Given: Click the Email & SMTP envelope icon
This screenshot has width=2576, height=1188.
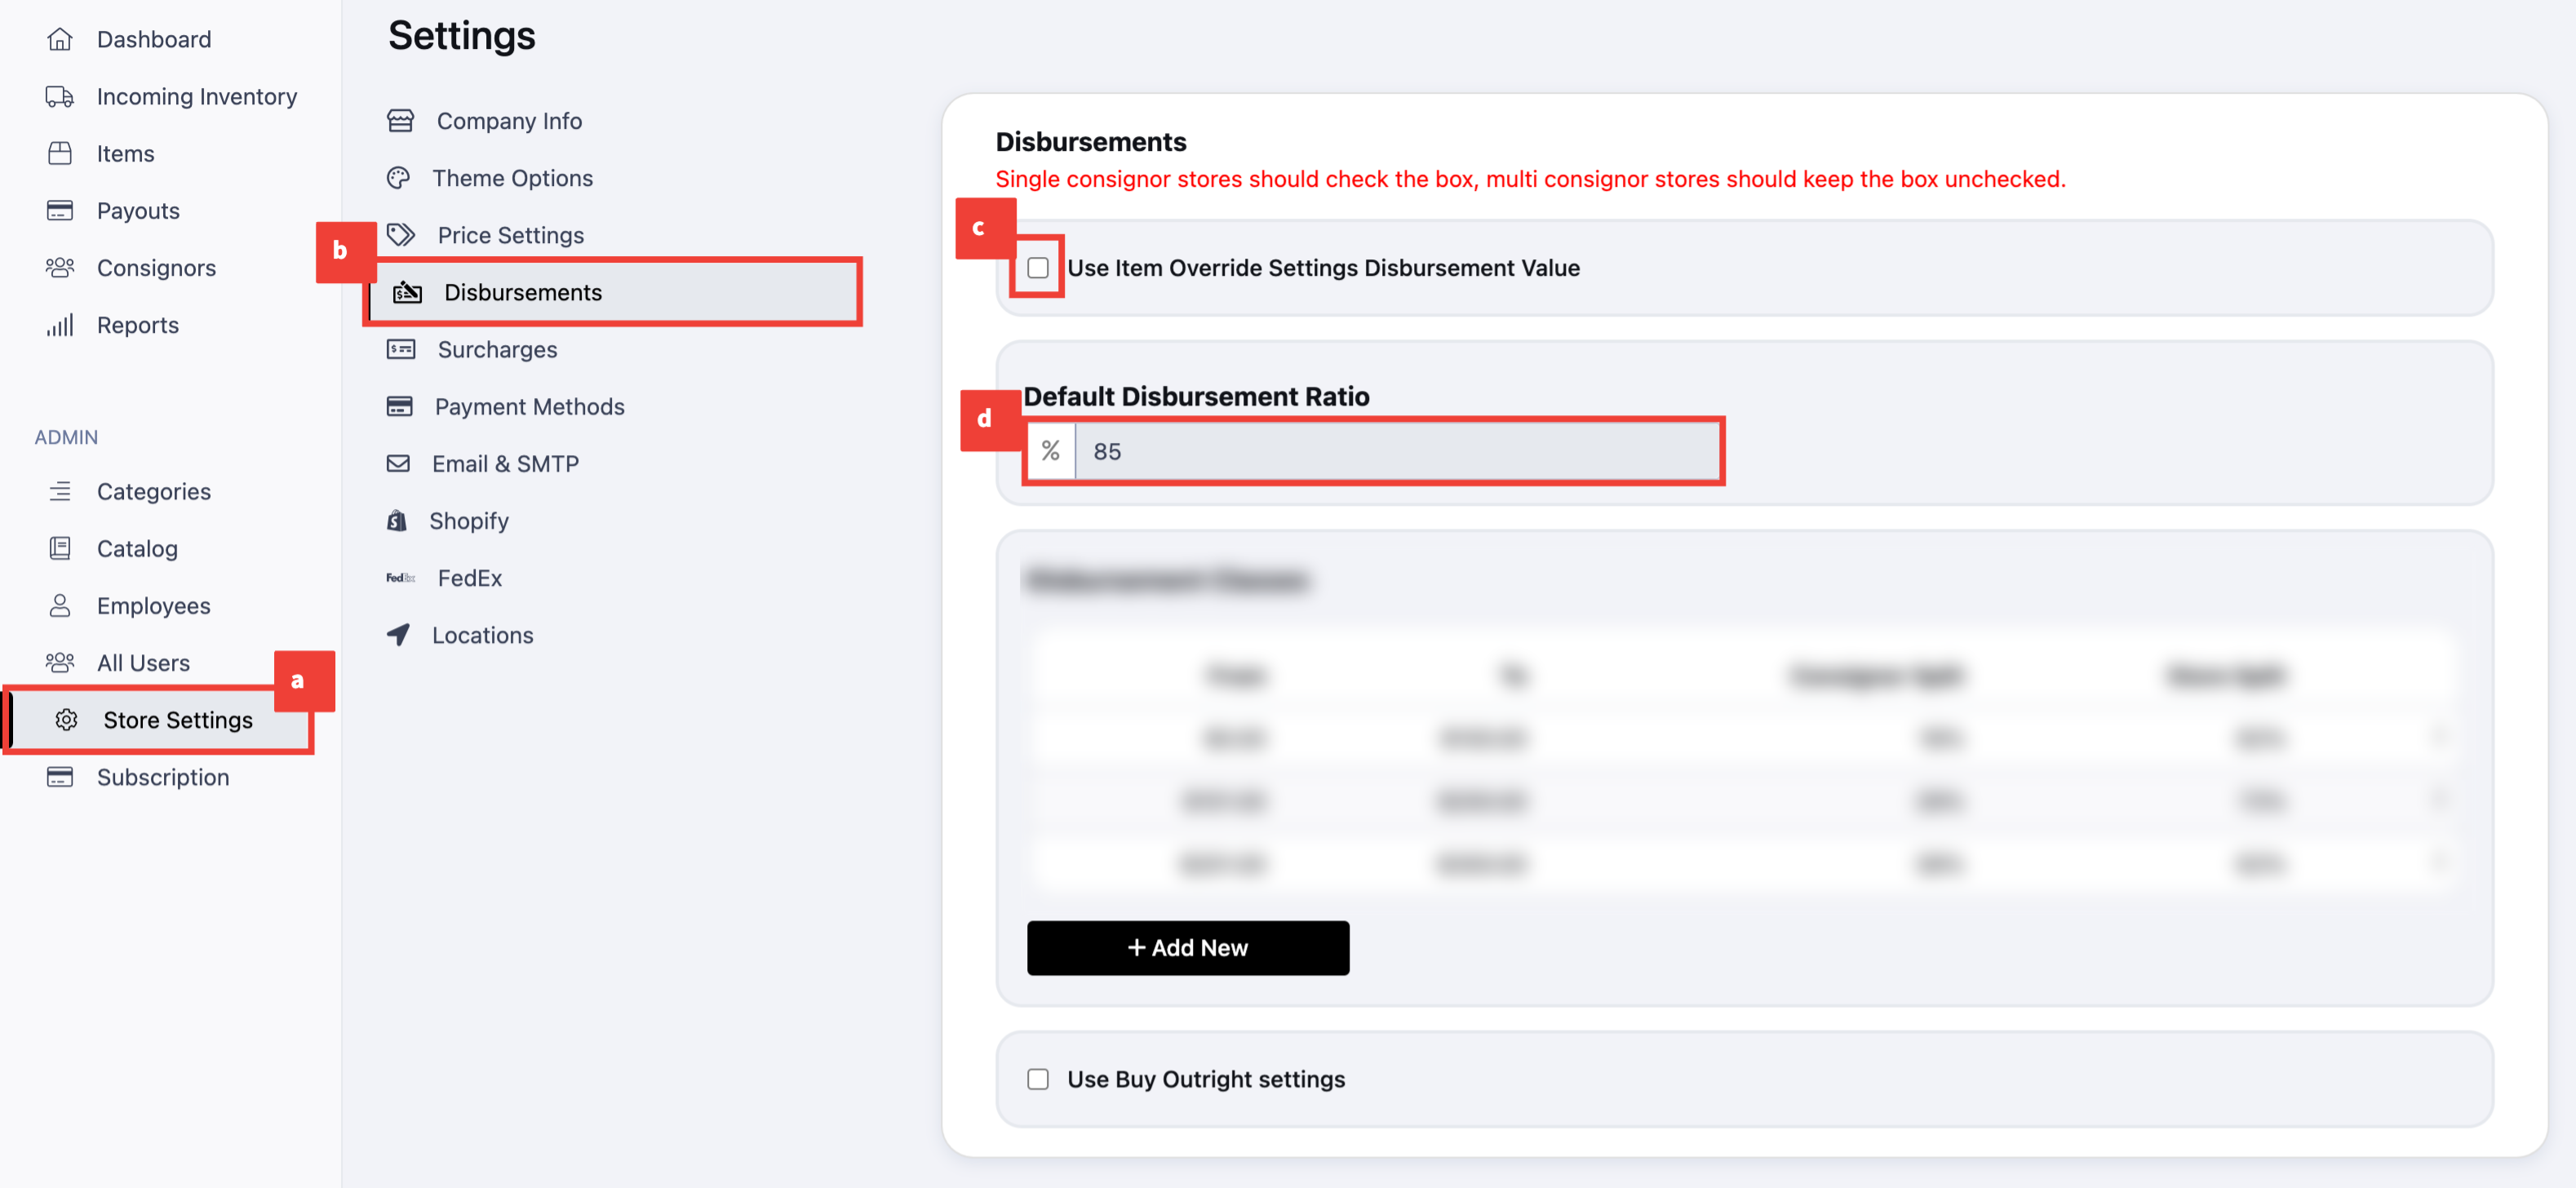Looking at the screenshot, I should point(398,463).
